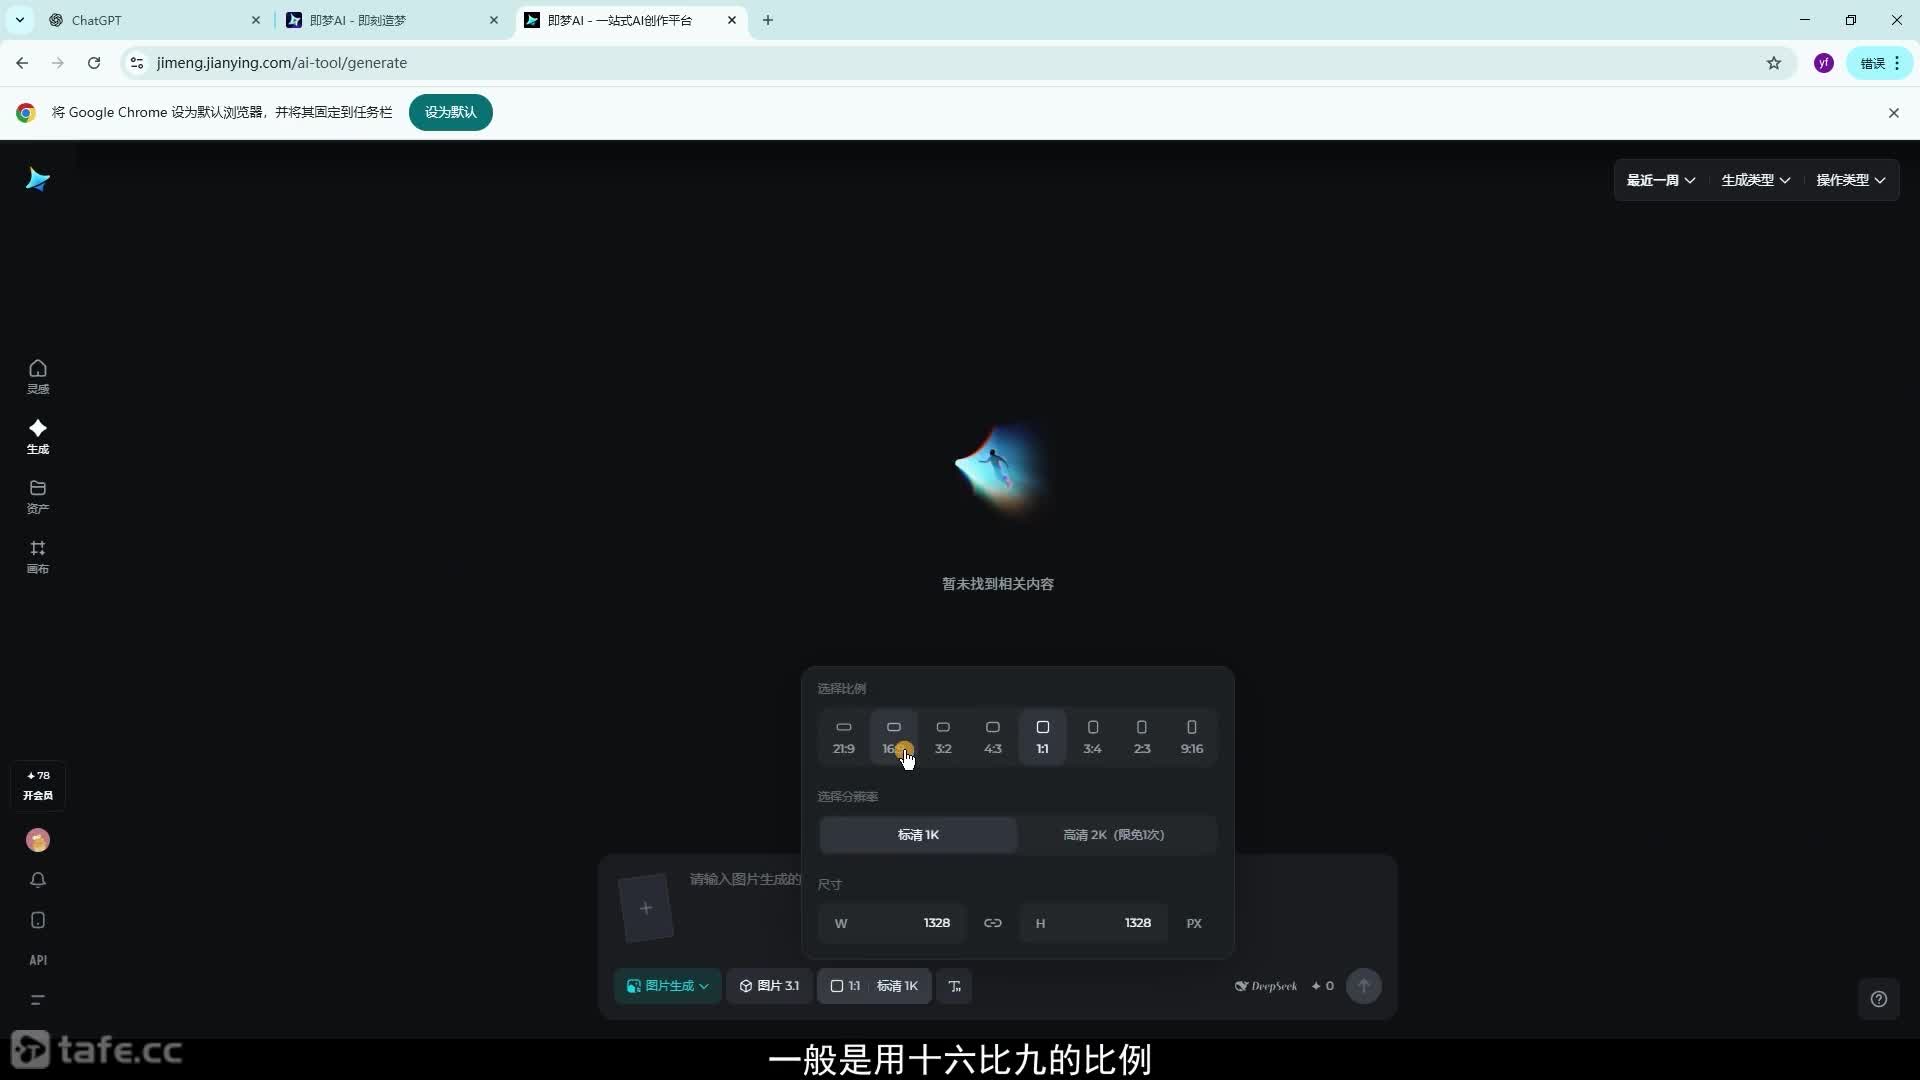
Task: Close the ChatGPT tab
Action: tap(256, 20)
